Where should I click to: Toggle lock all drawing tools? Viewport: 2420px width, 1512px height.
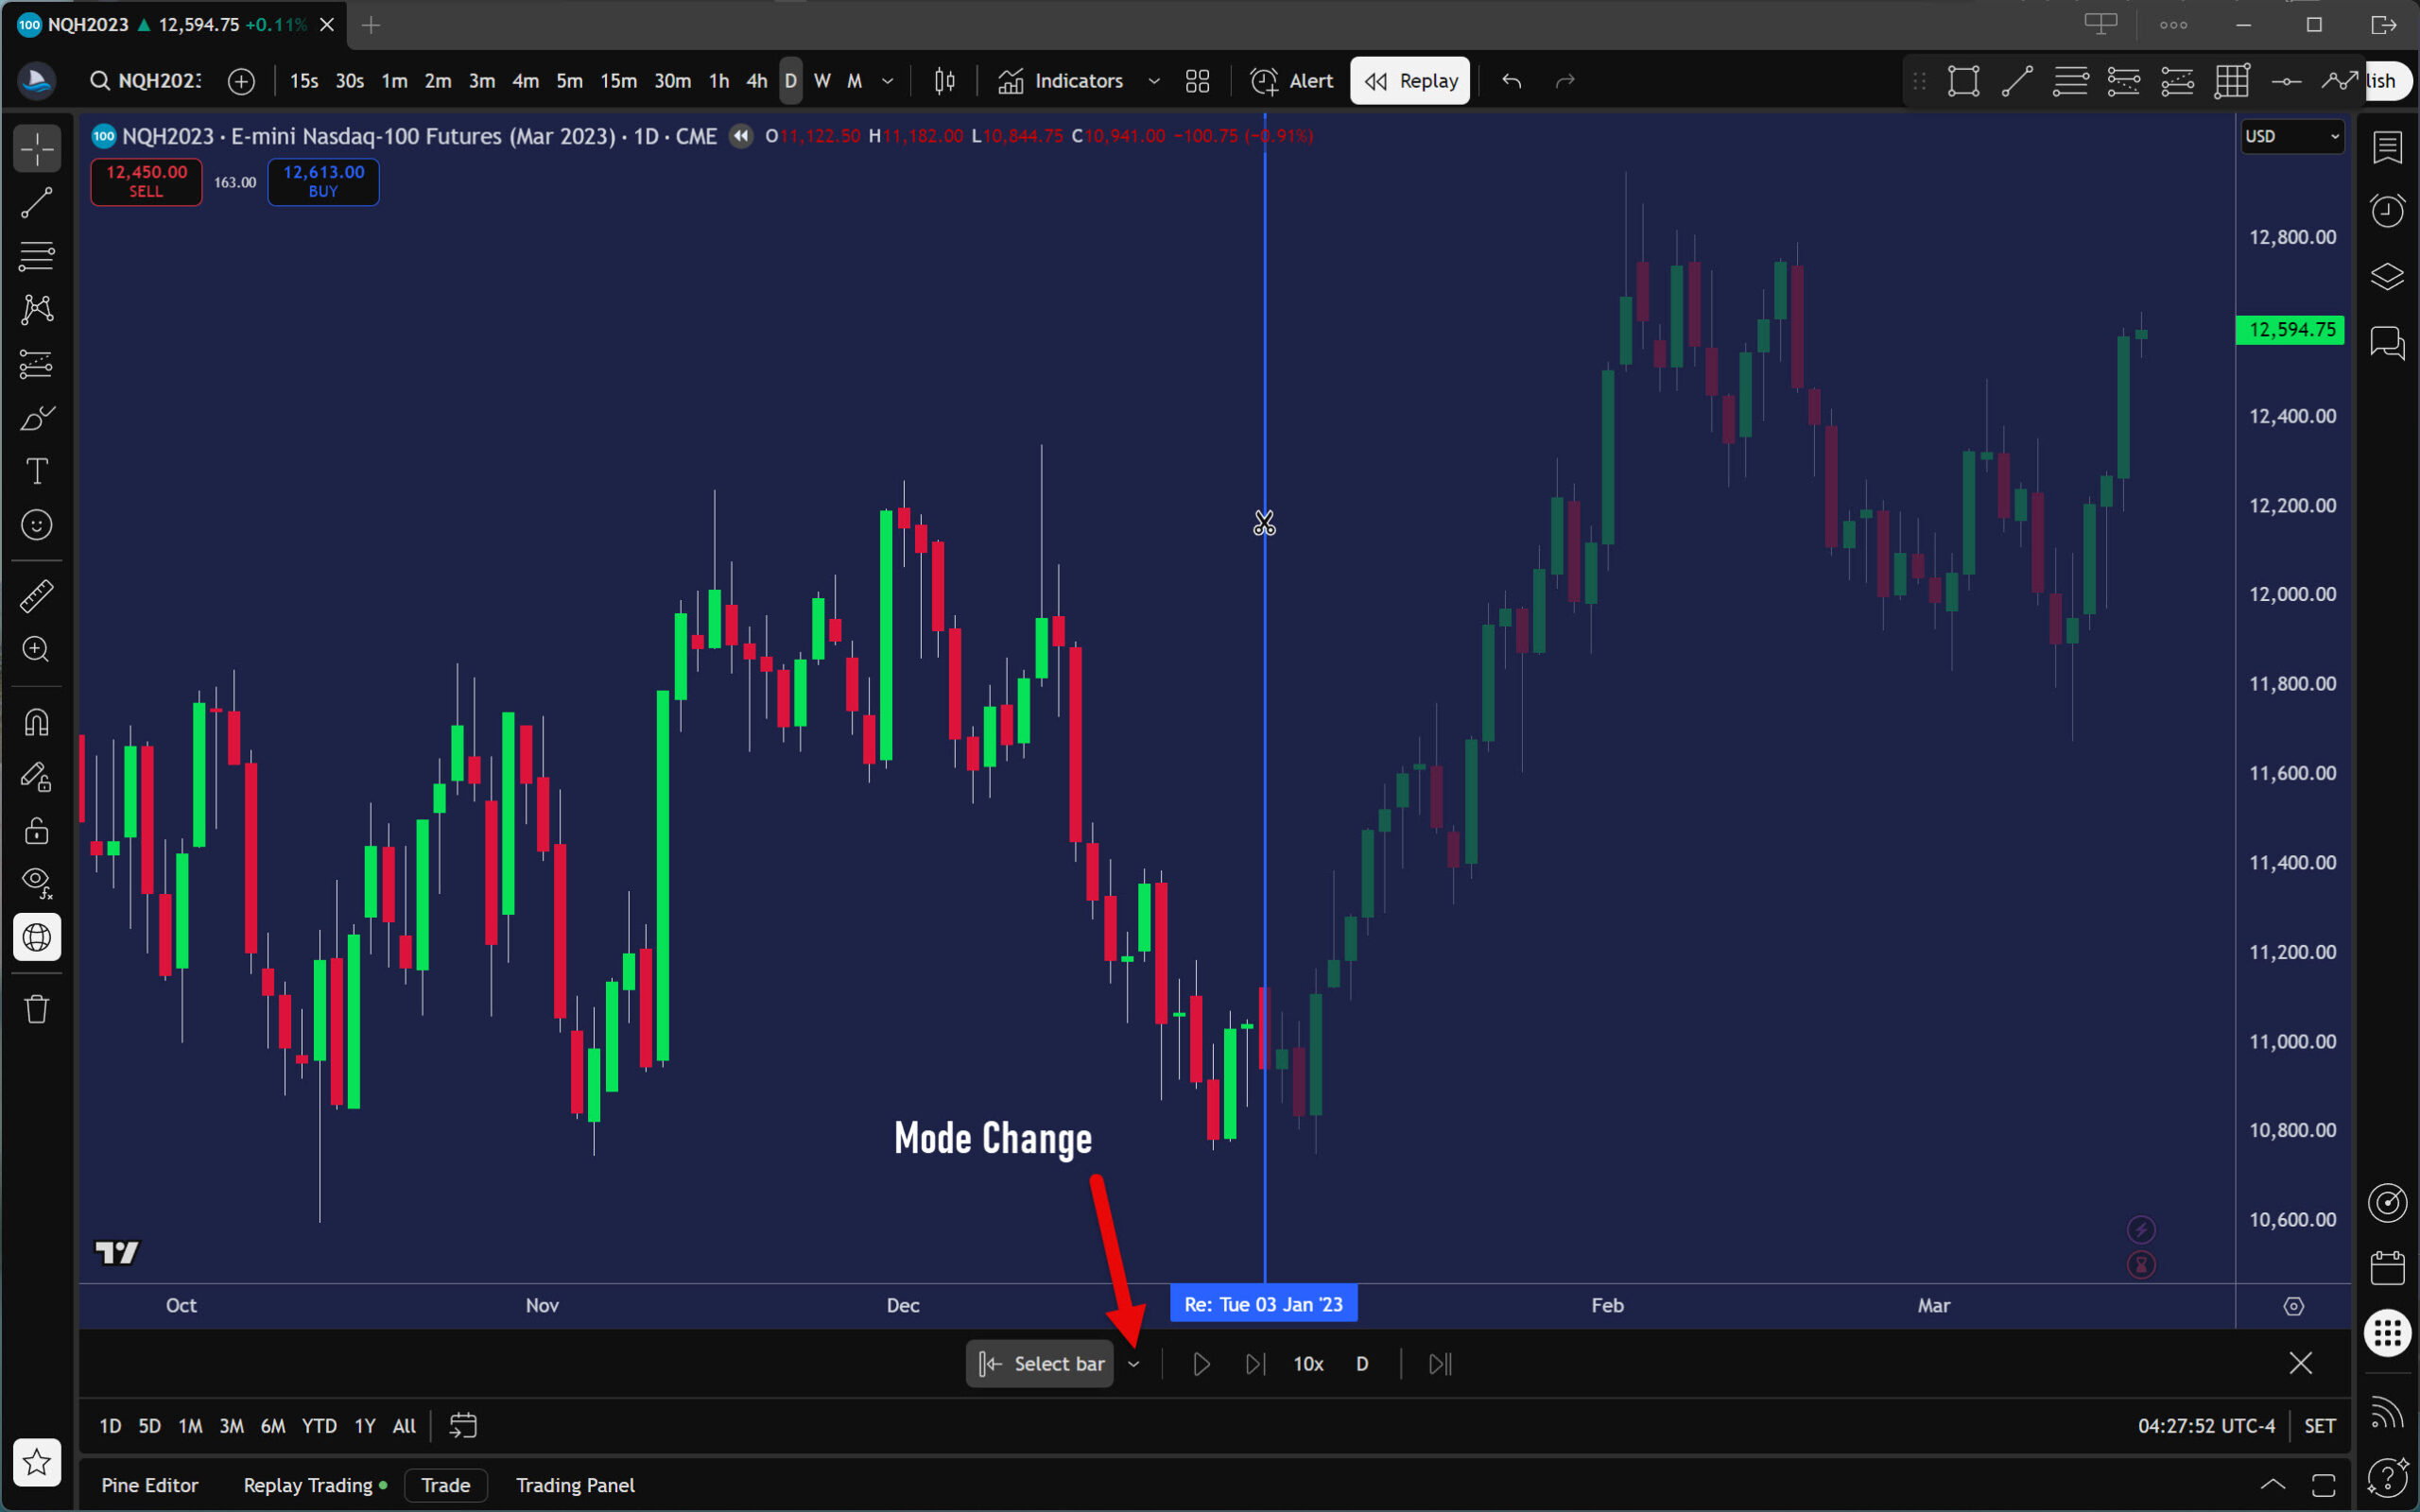pos(37,830)
